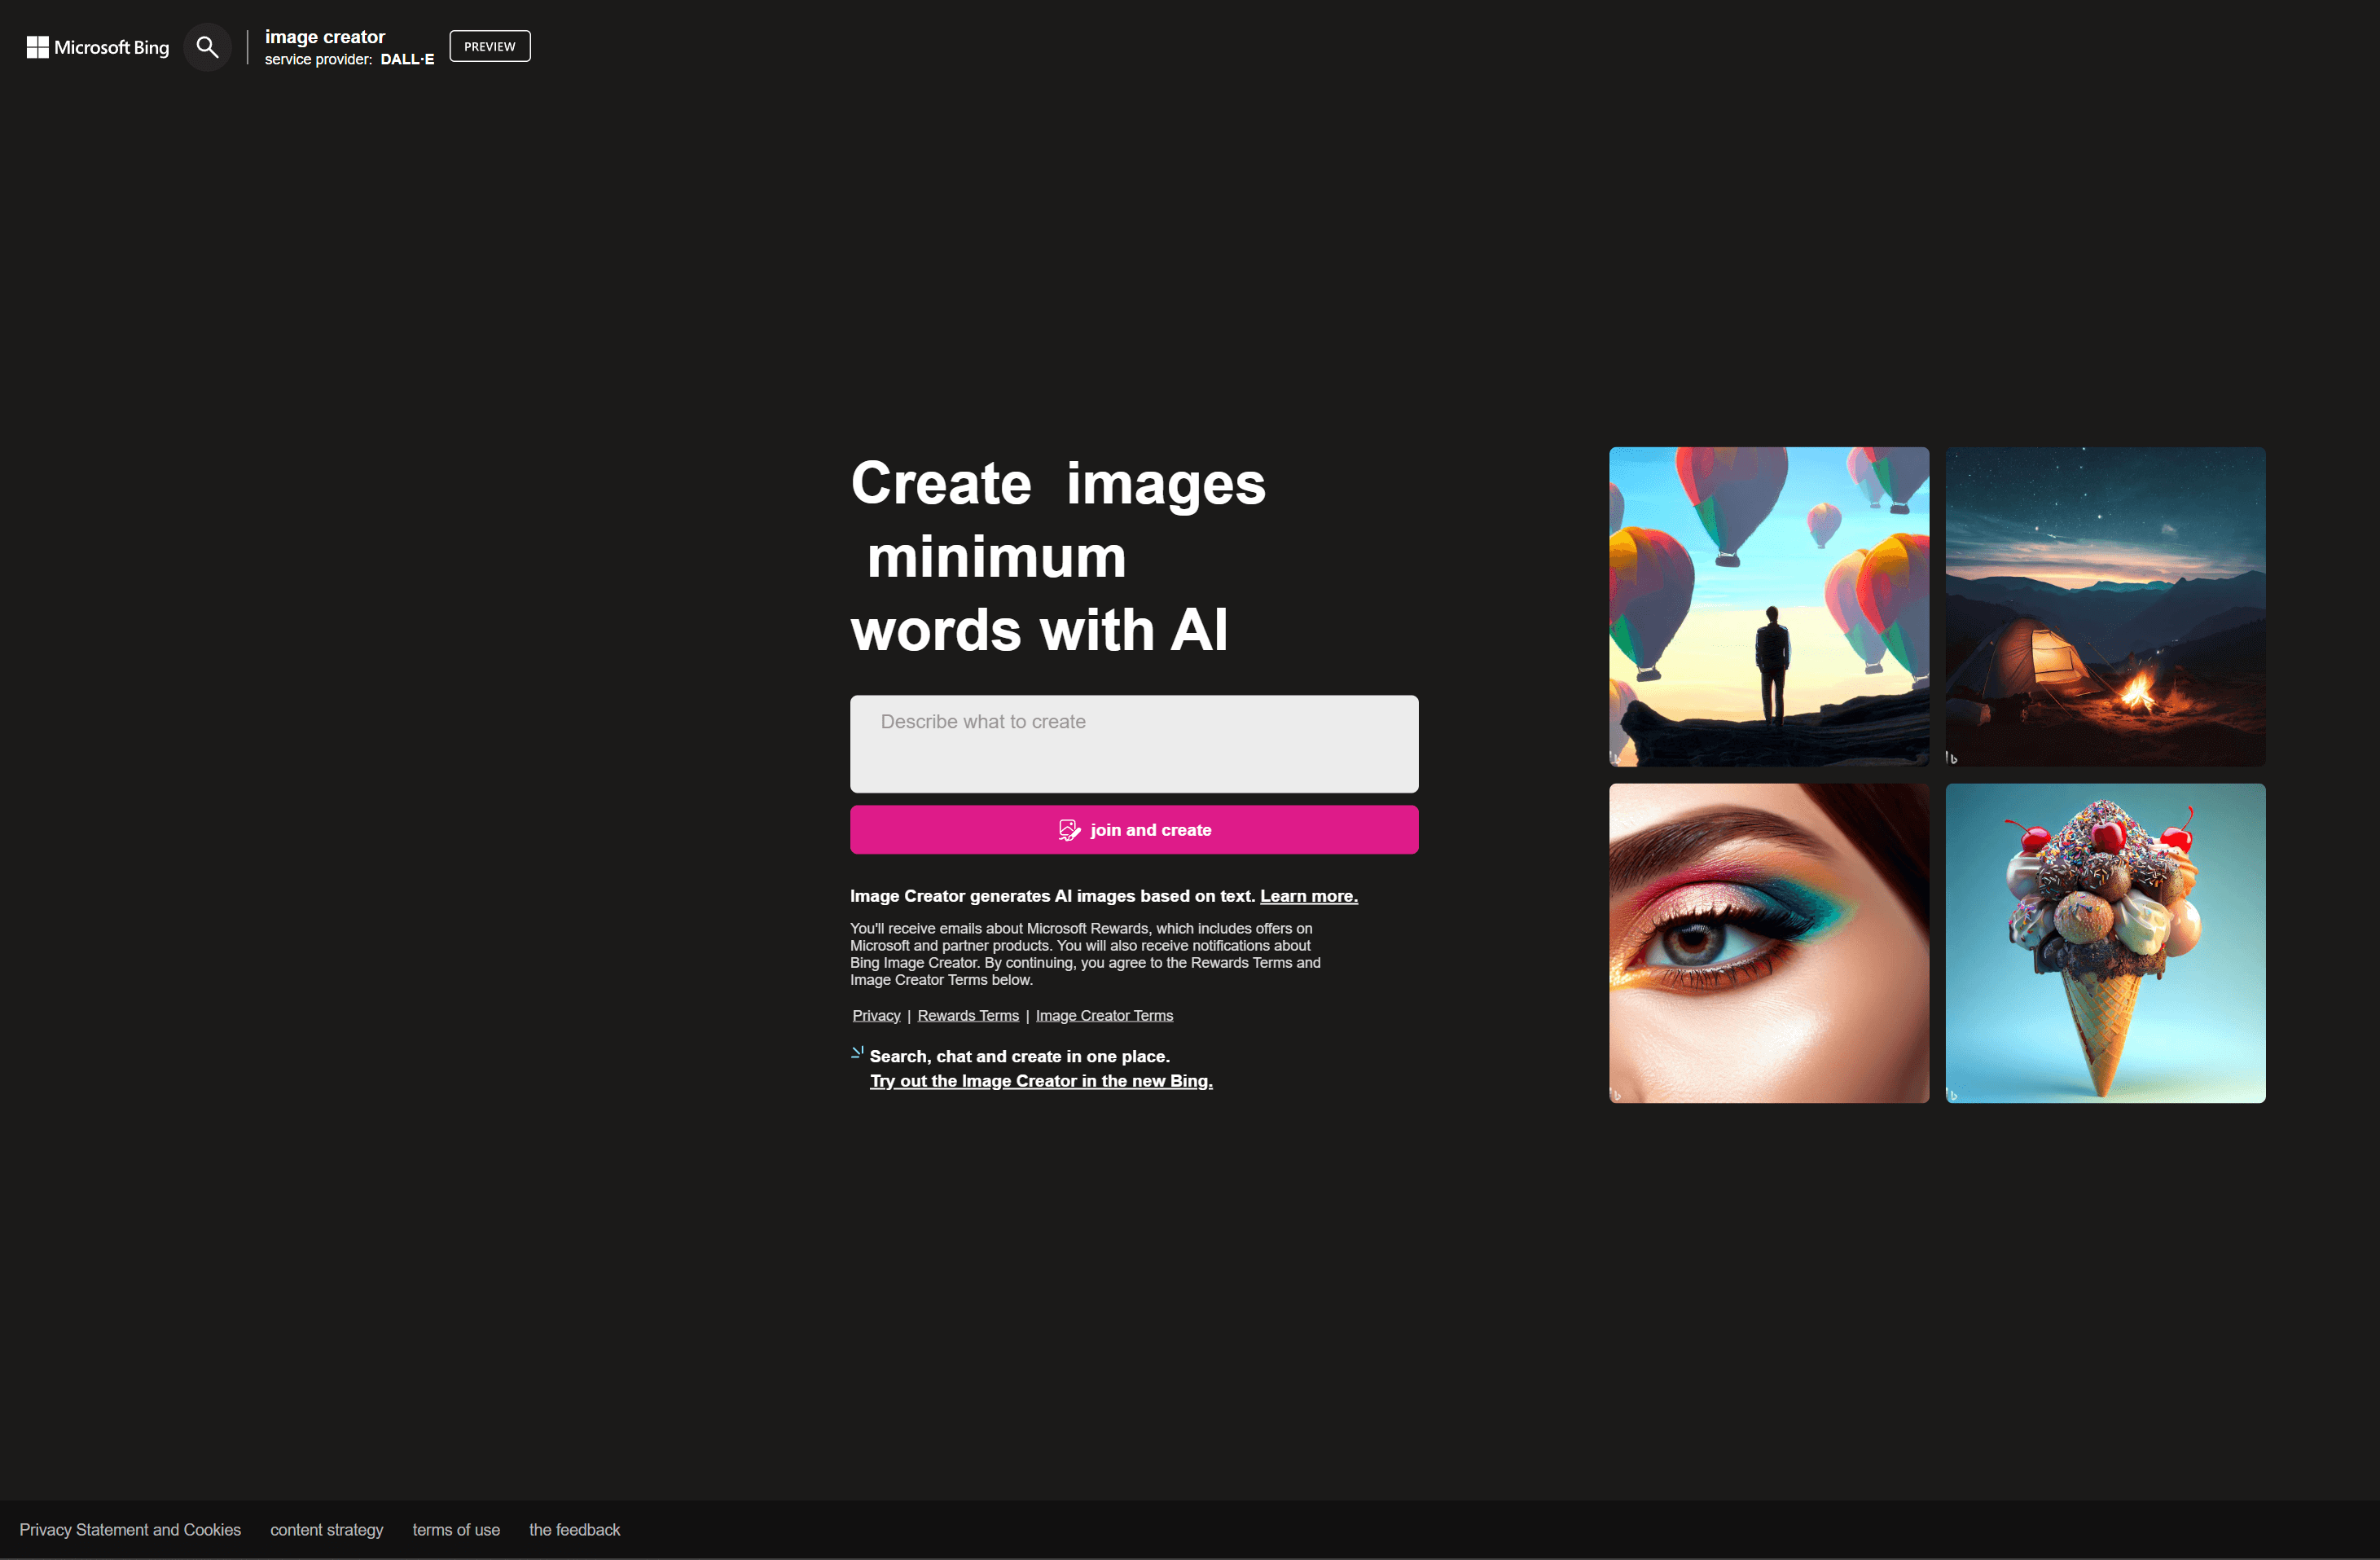Open the Rewards Terms link
Image resolution: width=2380 pixels, height=1560 pixels.
click(x=968, y=1015)
